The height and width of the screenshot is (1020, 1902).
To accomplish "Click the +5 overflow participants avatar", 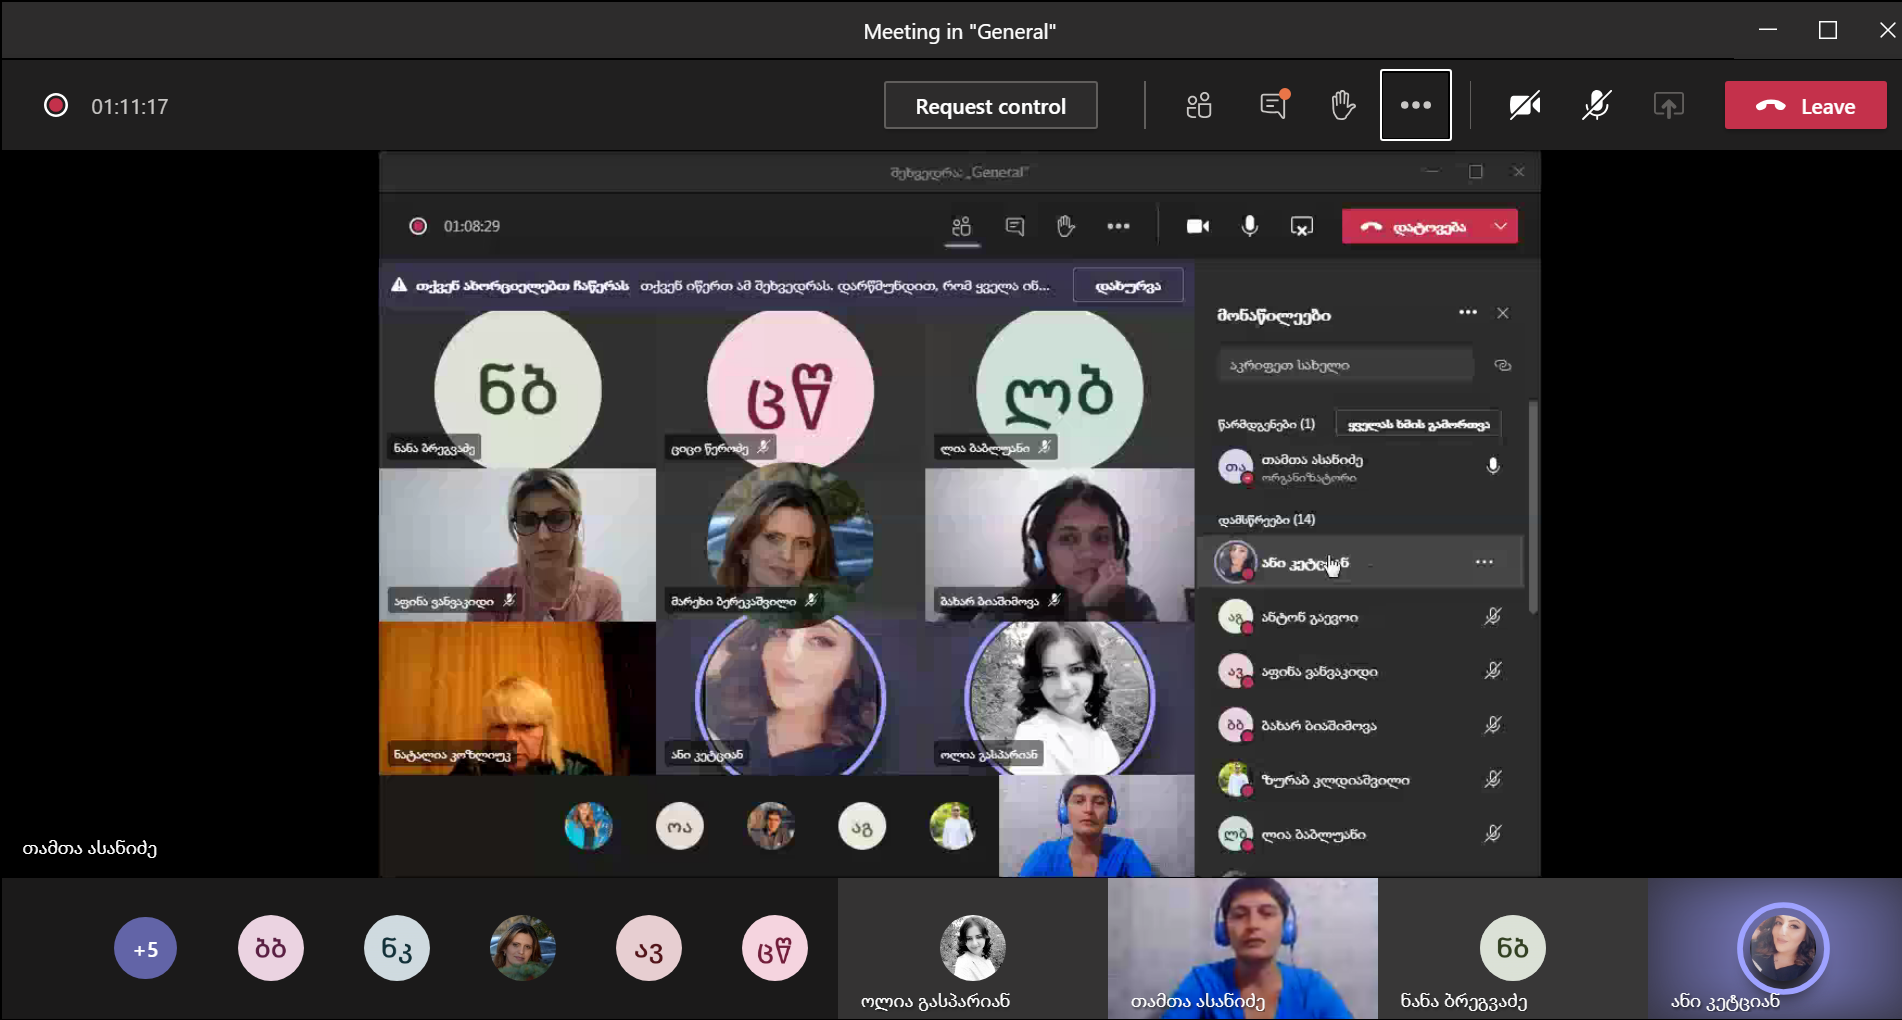I will [146, 948].
